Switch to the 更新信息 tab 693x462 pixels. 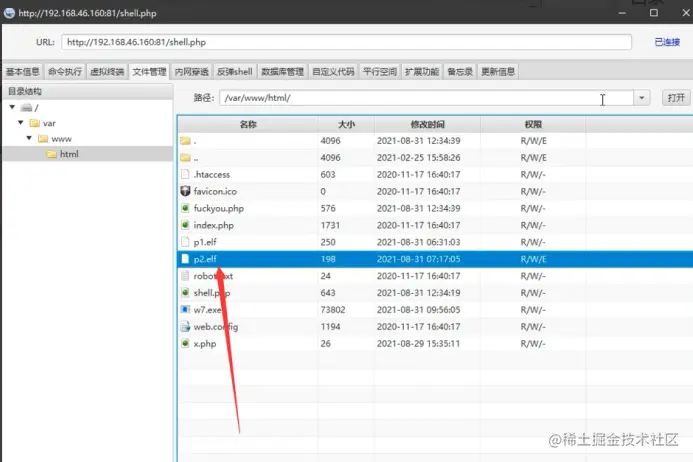click(498, 72)
